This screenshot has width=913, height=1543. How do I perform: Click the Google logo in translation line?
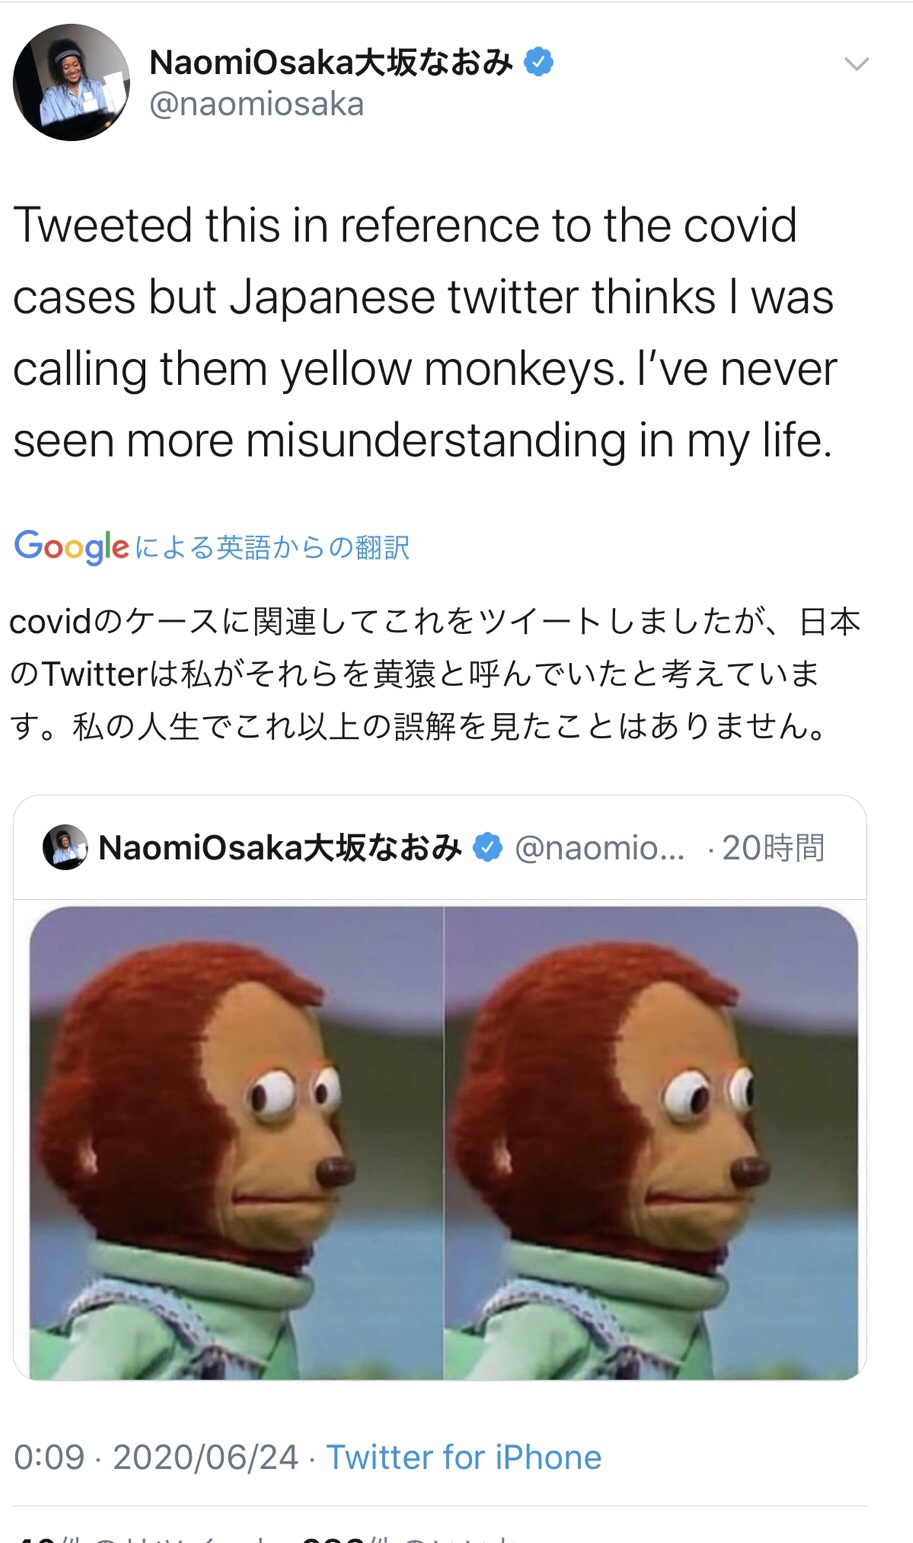(x=71, y=547)
